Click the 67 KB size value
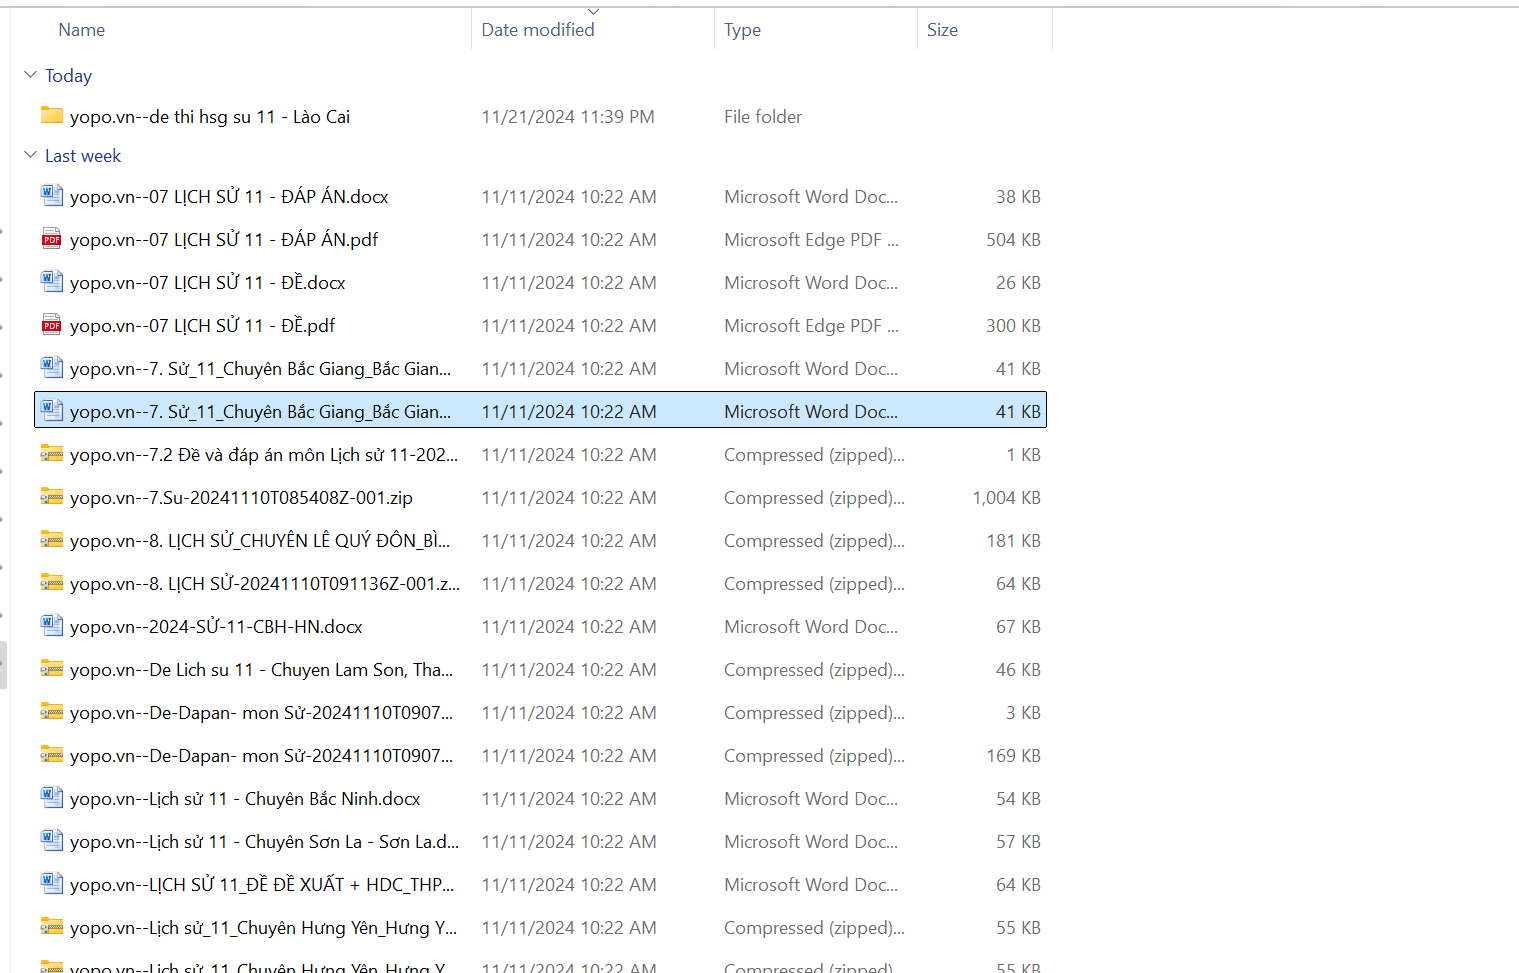Image resolution: width=1519 pixels, height=973 pixels. point(1018,627)
